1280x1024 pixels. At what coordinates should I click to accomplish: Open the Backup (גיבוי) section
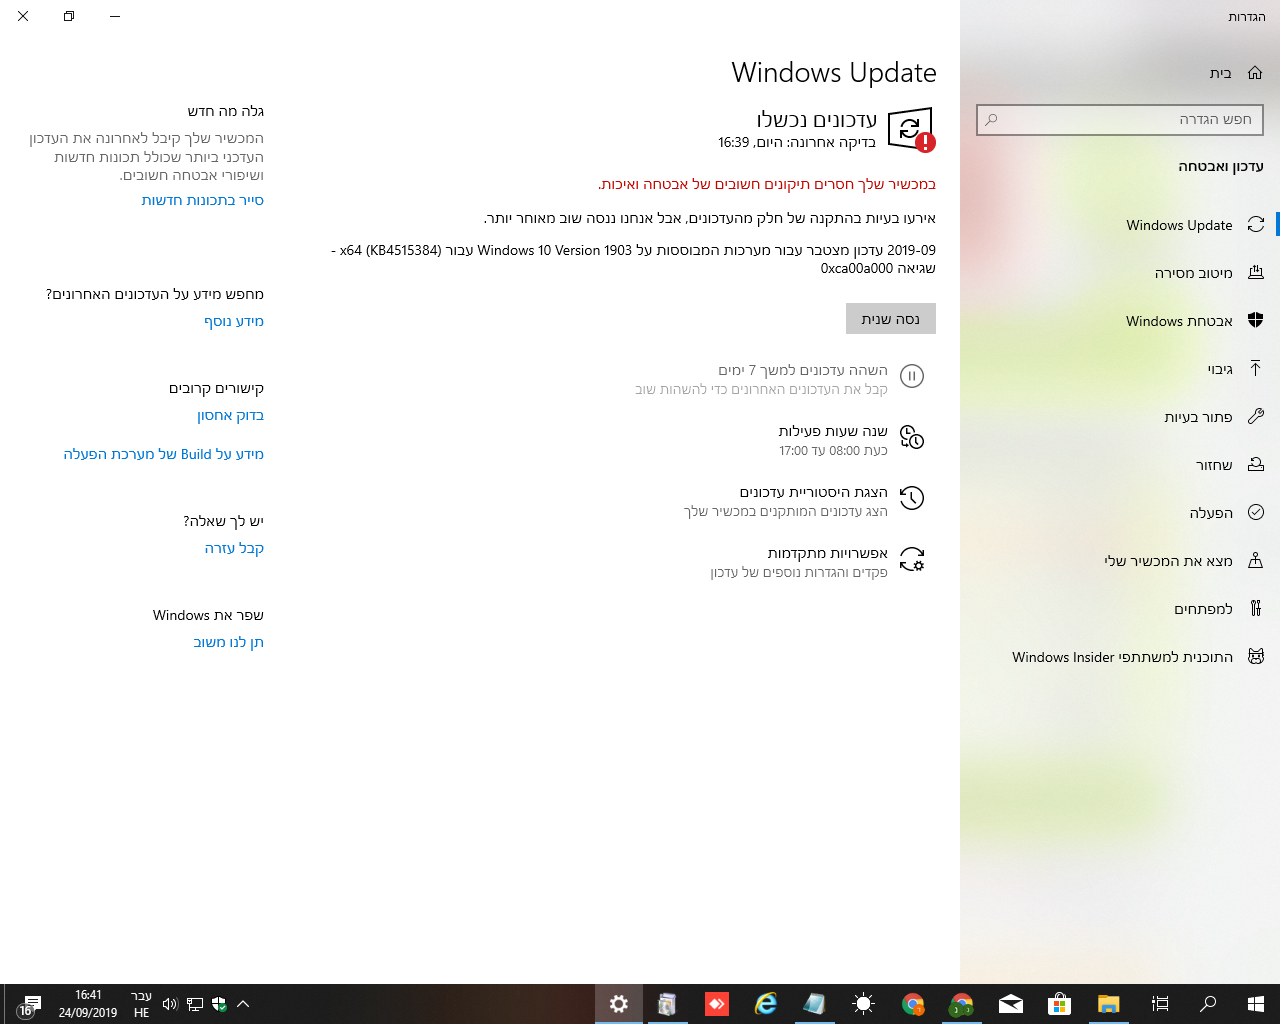point(1120,369)
